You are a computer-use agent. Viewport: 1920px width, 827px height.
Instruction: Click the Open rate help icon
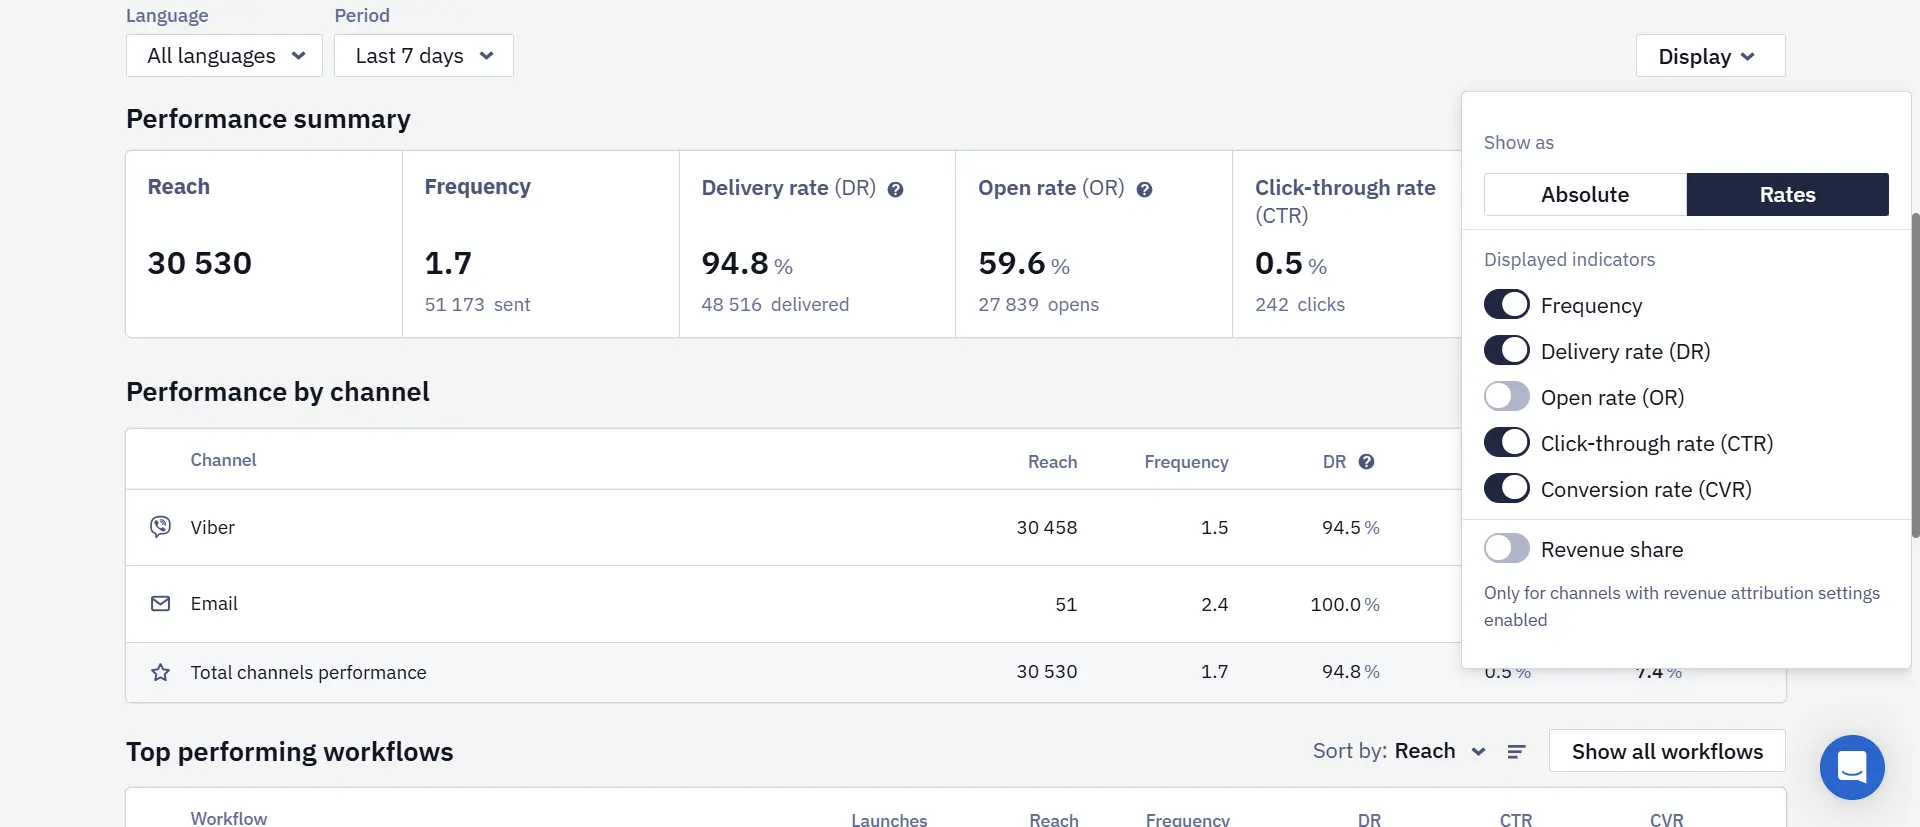click(1144, 190)
